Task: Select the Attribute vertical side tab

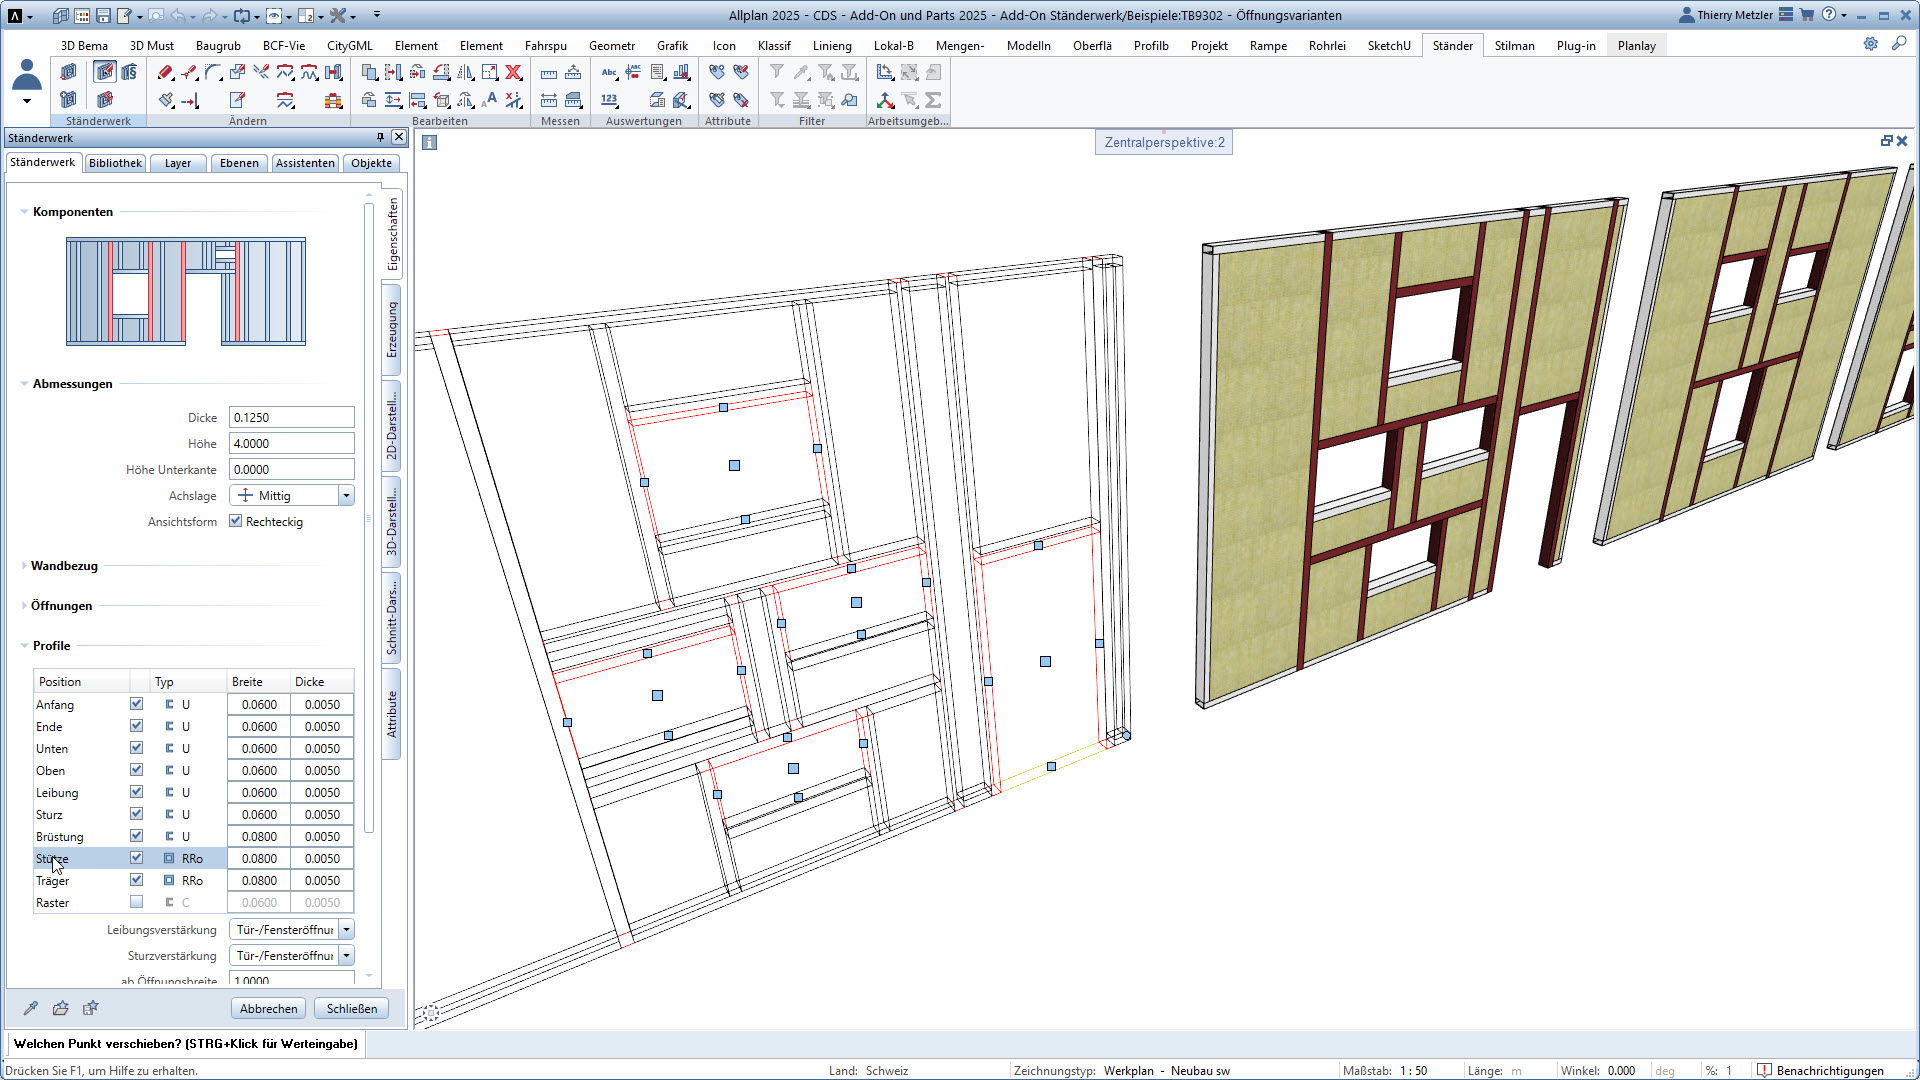Action: pos(392,714)
